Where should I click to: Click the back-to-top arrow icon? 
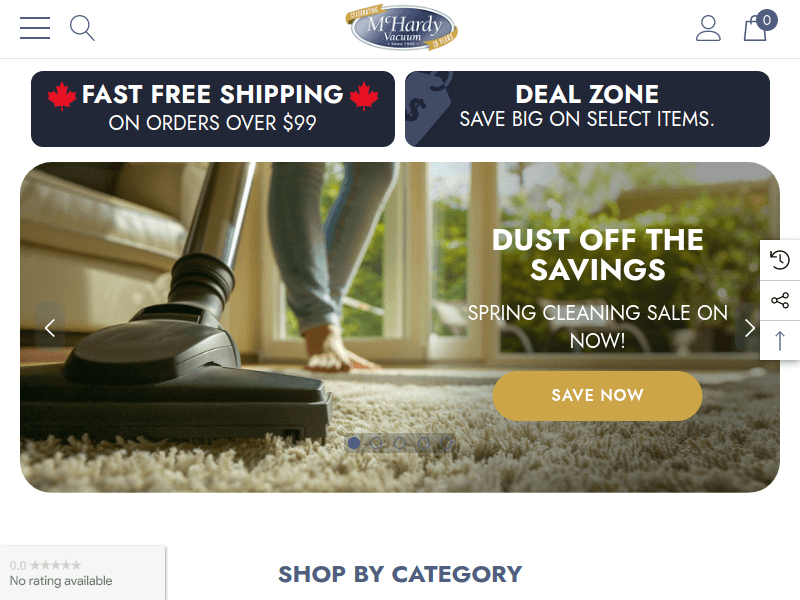pos(780,340)
